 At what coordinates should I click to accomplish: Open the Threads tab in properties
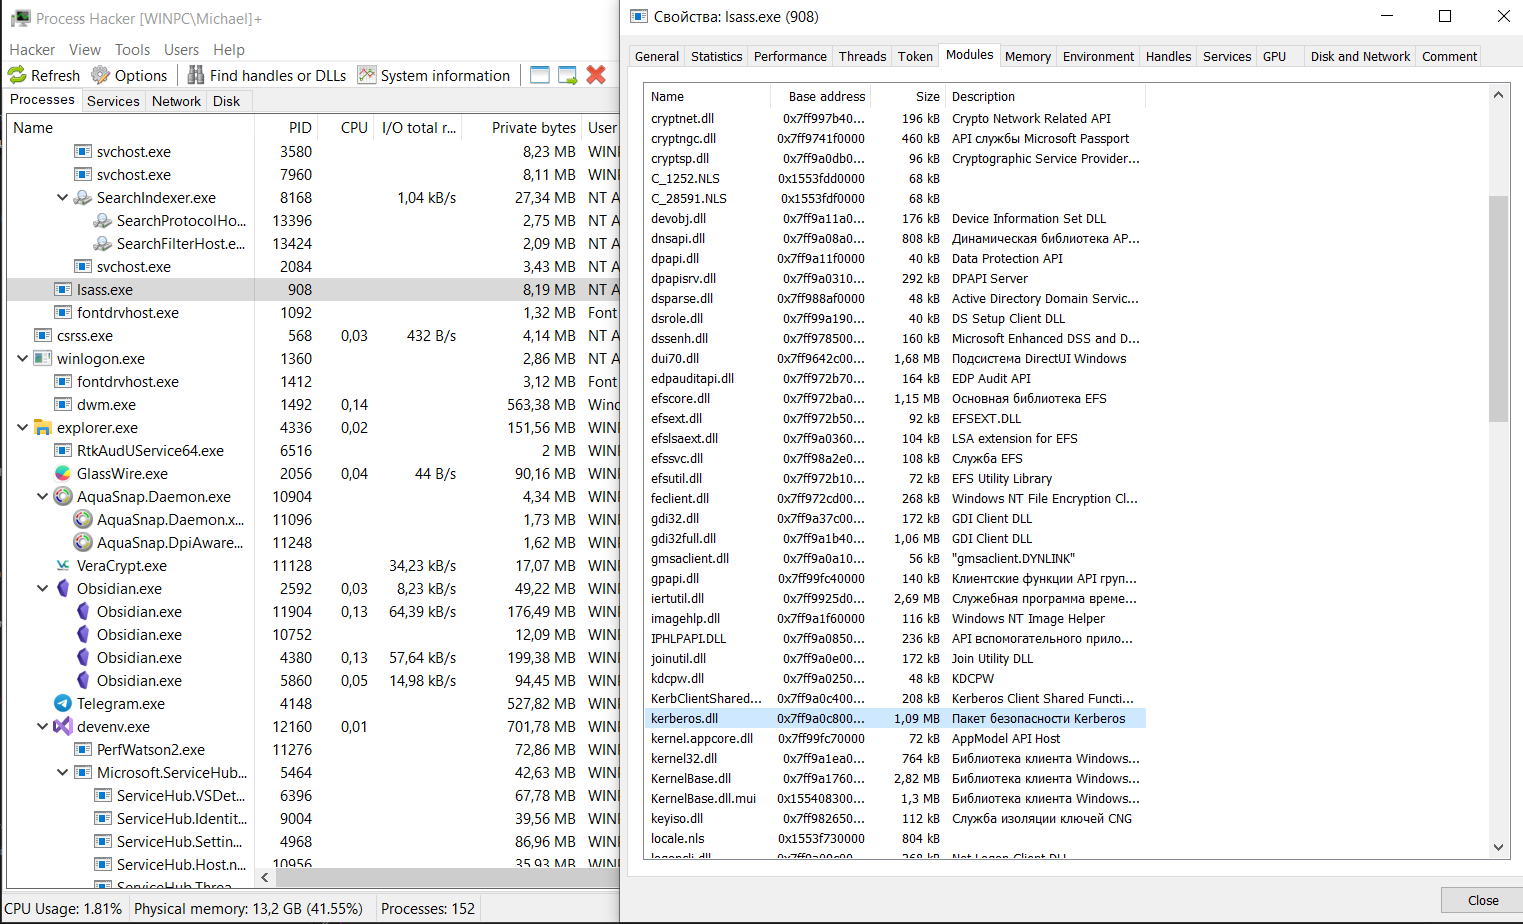[862, 56]
